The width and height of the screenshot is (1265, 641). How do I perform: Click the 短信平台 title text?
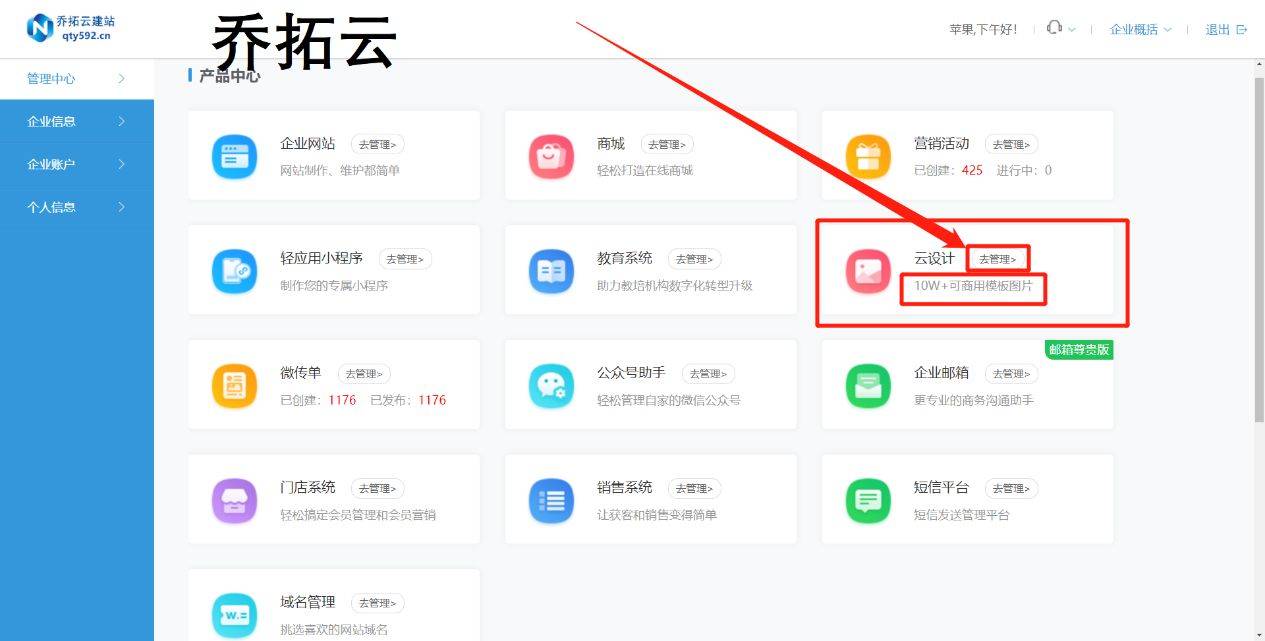(941, 488)
